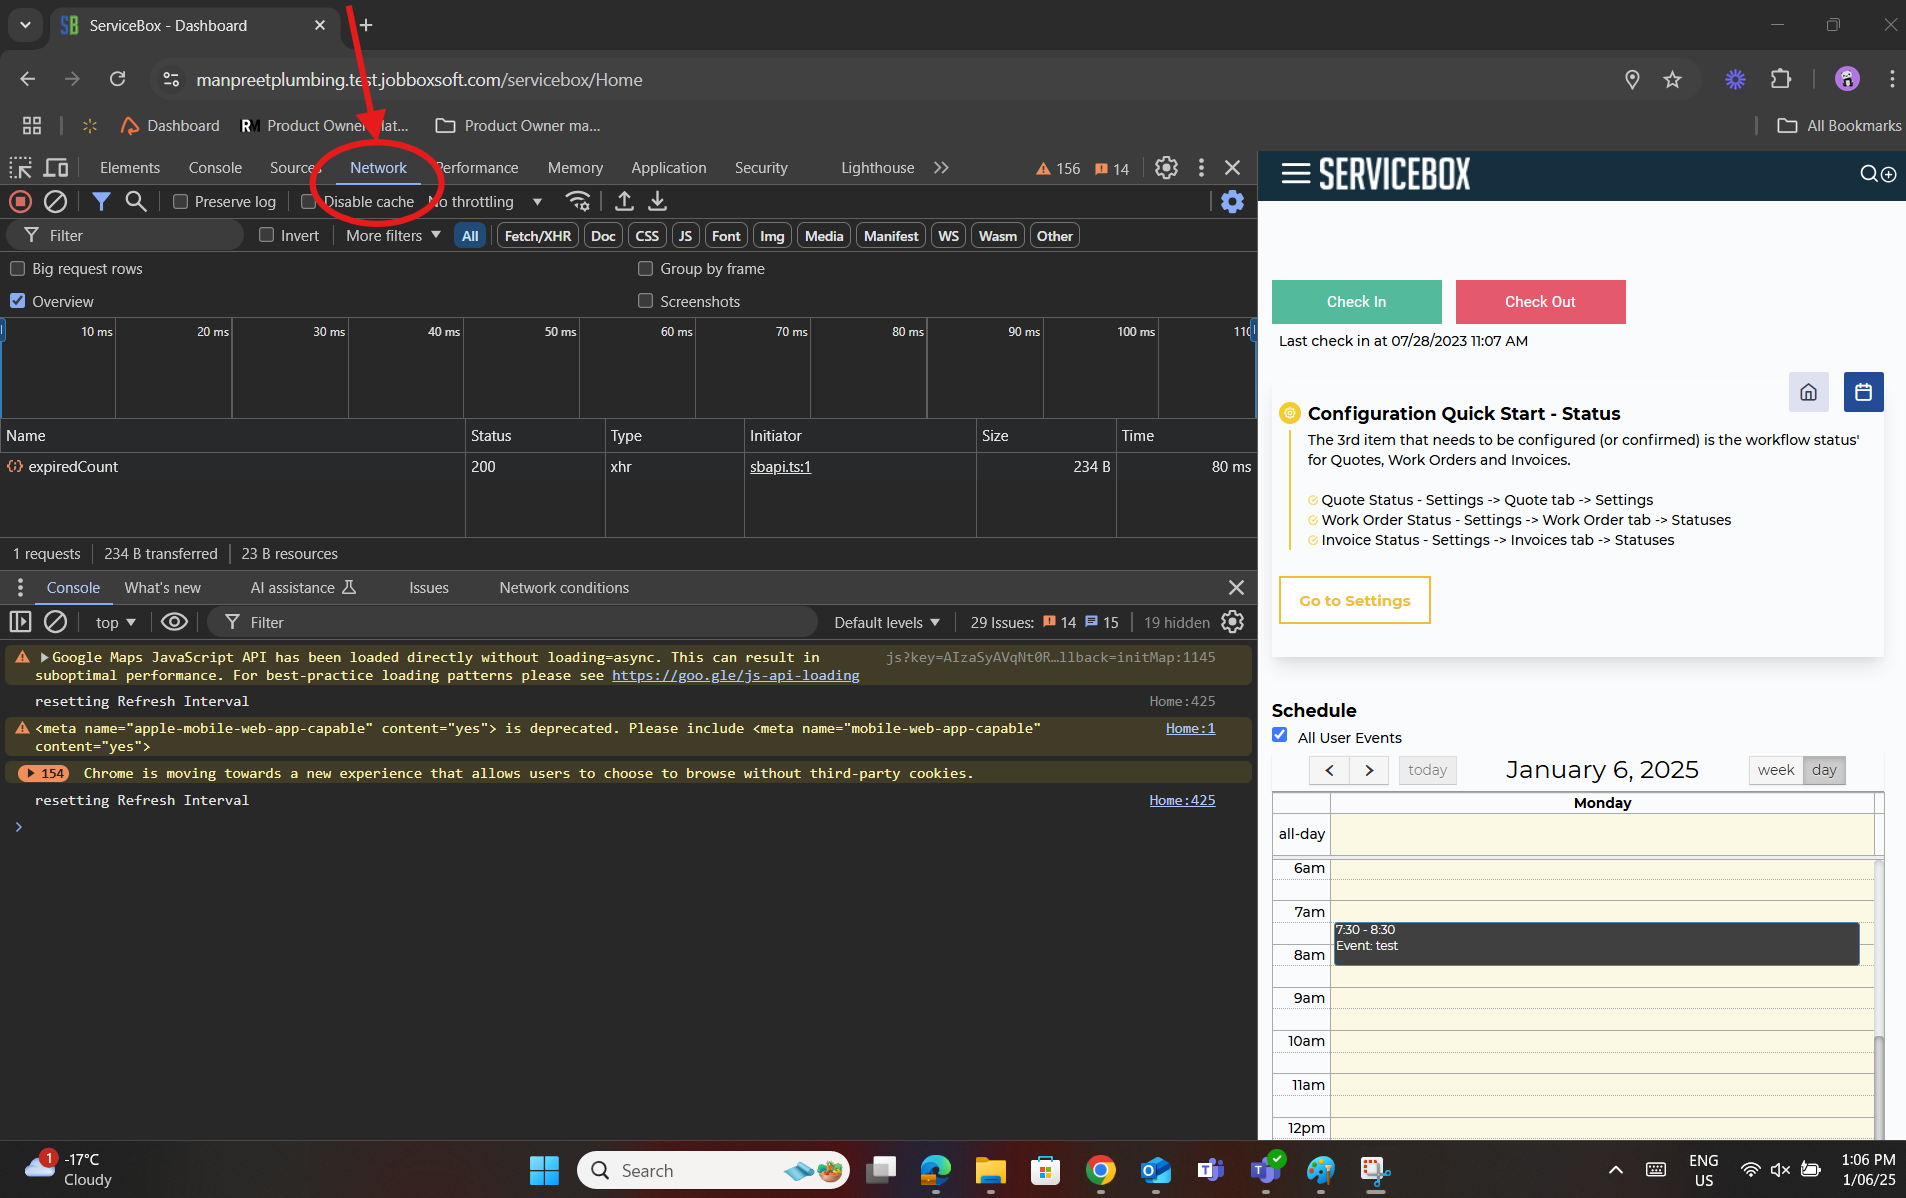The width and height of the screenshot is (1906, 1198).
Task: Enable Group by frame
Action: 645,269
